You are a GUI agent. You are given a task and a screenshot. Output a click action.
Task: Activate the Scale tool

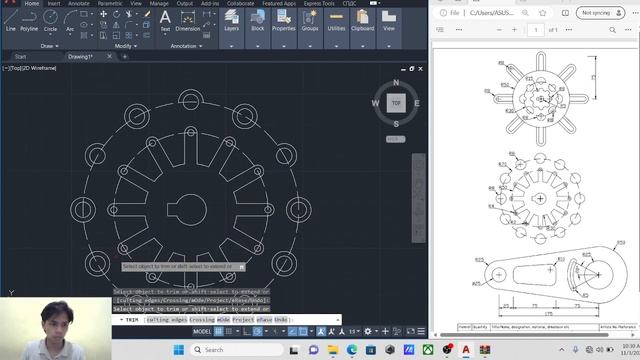coord(116,36)
